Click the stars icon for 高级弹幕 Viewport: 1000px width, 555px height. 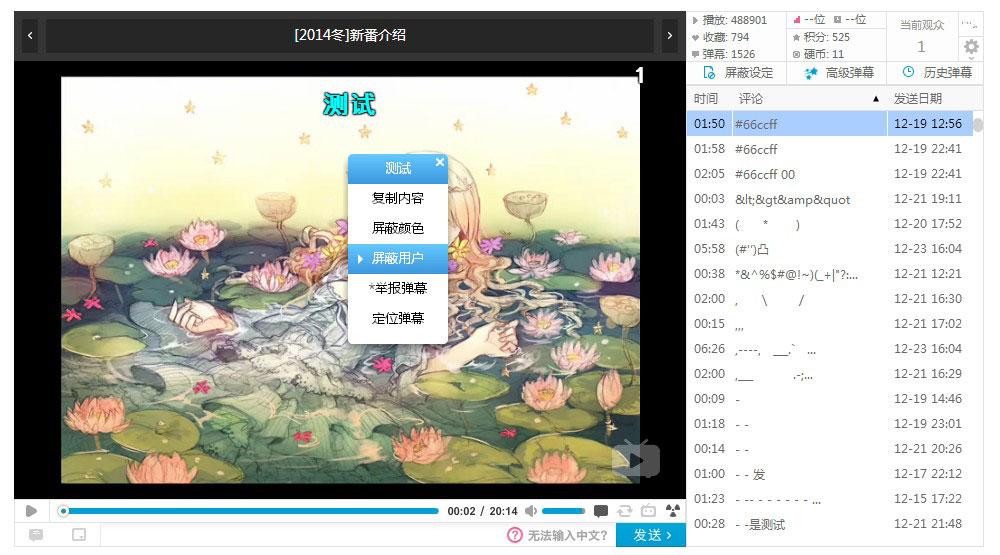click(x=811, y=73)
